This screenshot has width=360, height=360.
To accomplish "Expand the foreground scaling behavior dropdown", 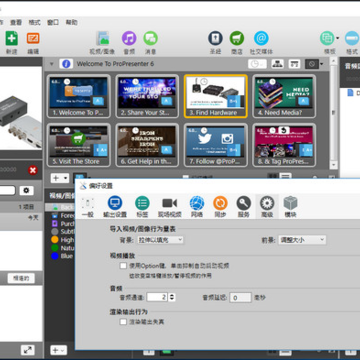I will pyautogui.click(x=302, y=240).
